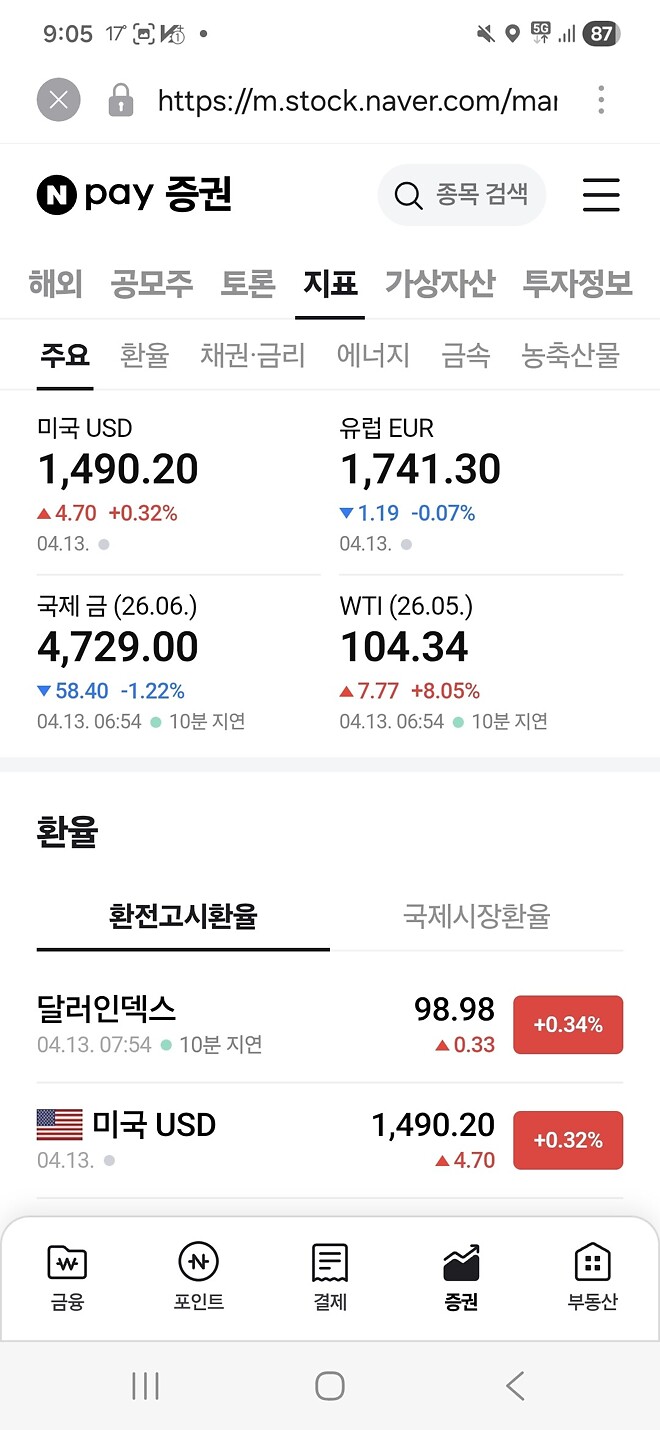The width and height of the screenshot is (660, 1430).
Task: Open the 해외 section
Action: pos(53,283)
